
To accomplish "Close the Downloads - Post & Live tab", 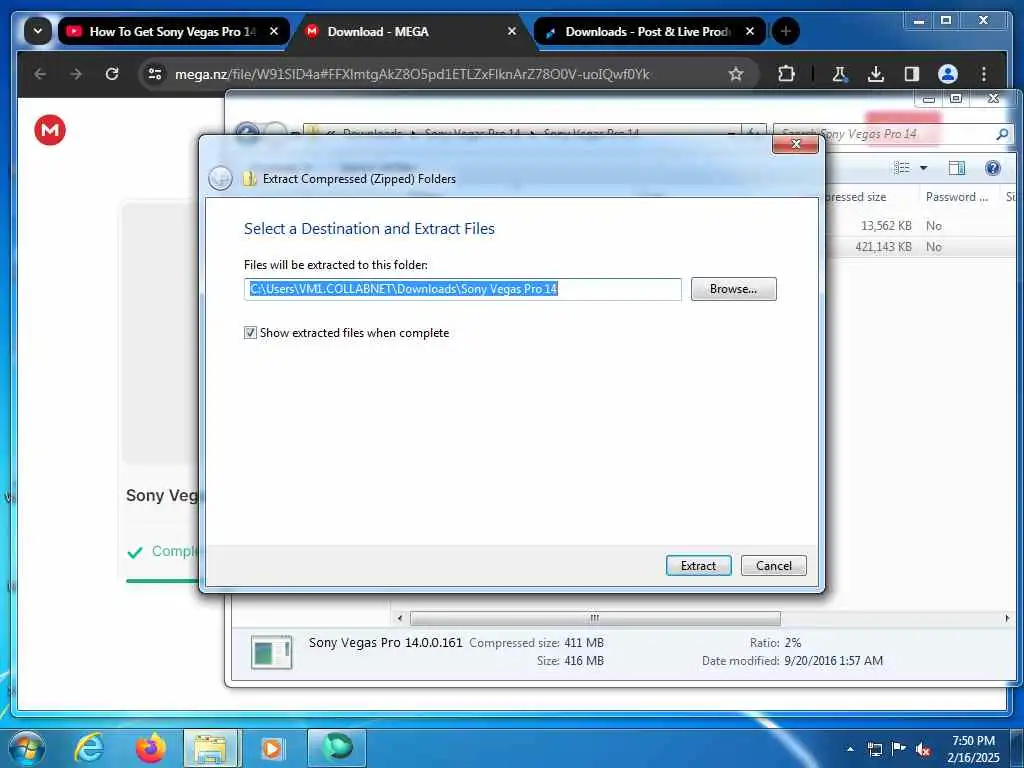I will coord(750,31).
